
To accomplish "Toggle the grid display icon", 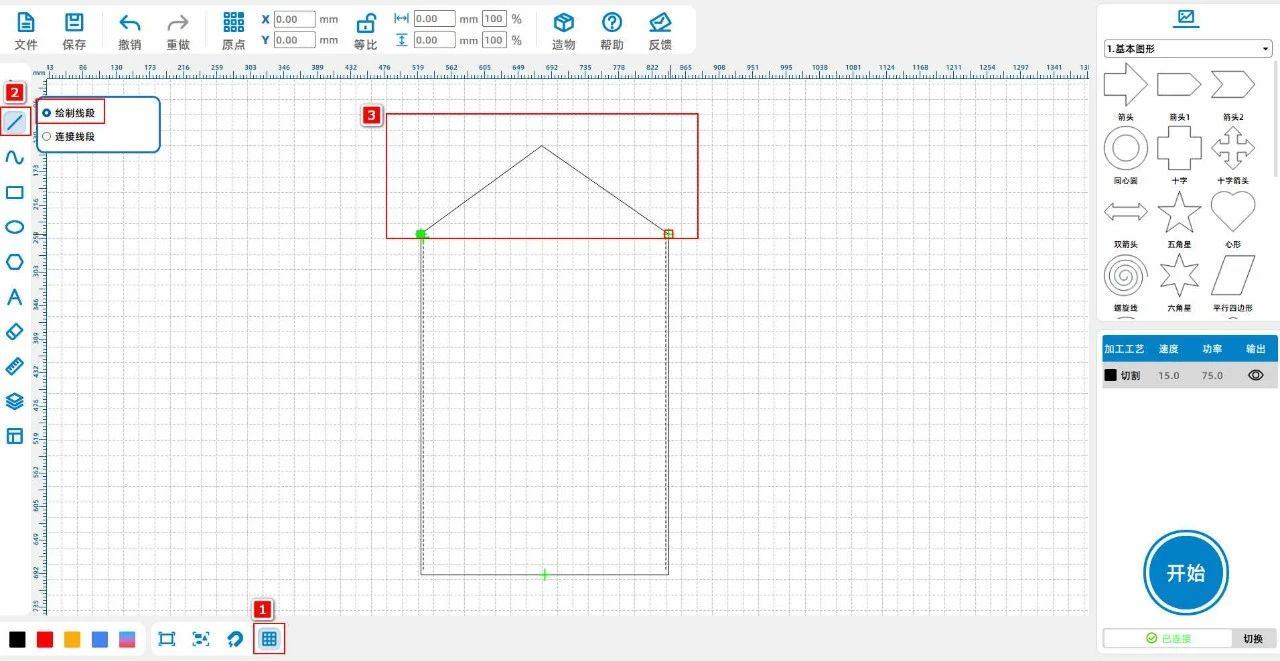I will click(269, 639).
